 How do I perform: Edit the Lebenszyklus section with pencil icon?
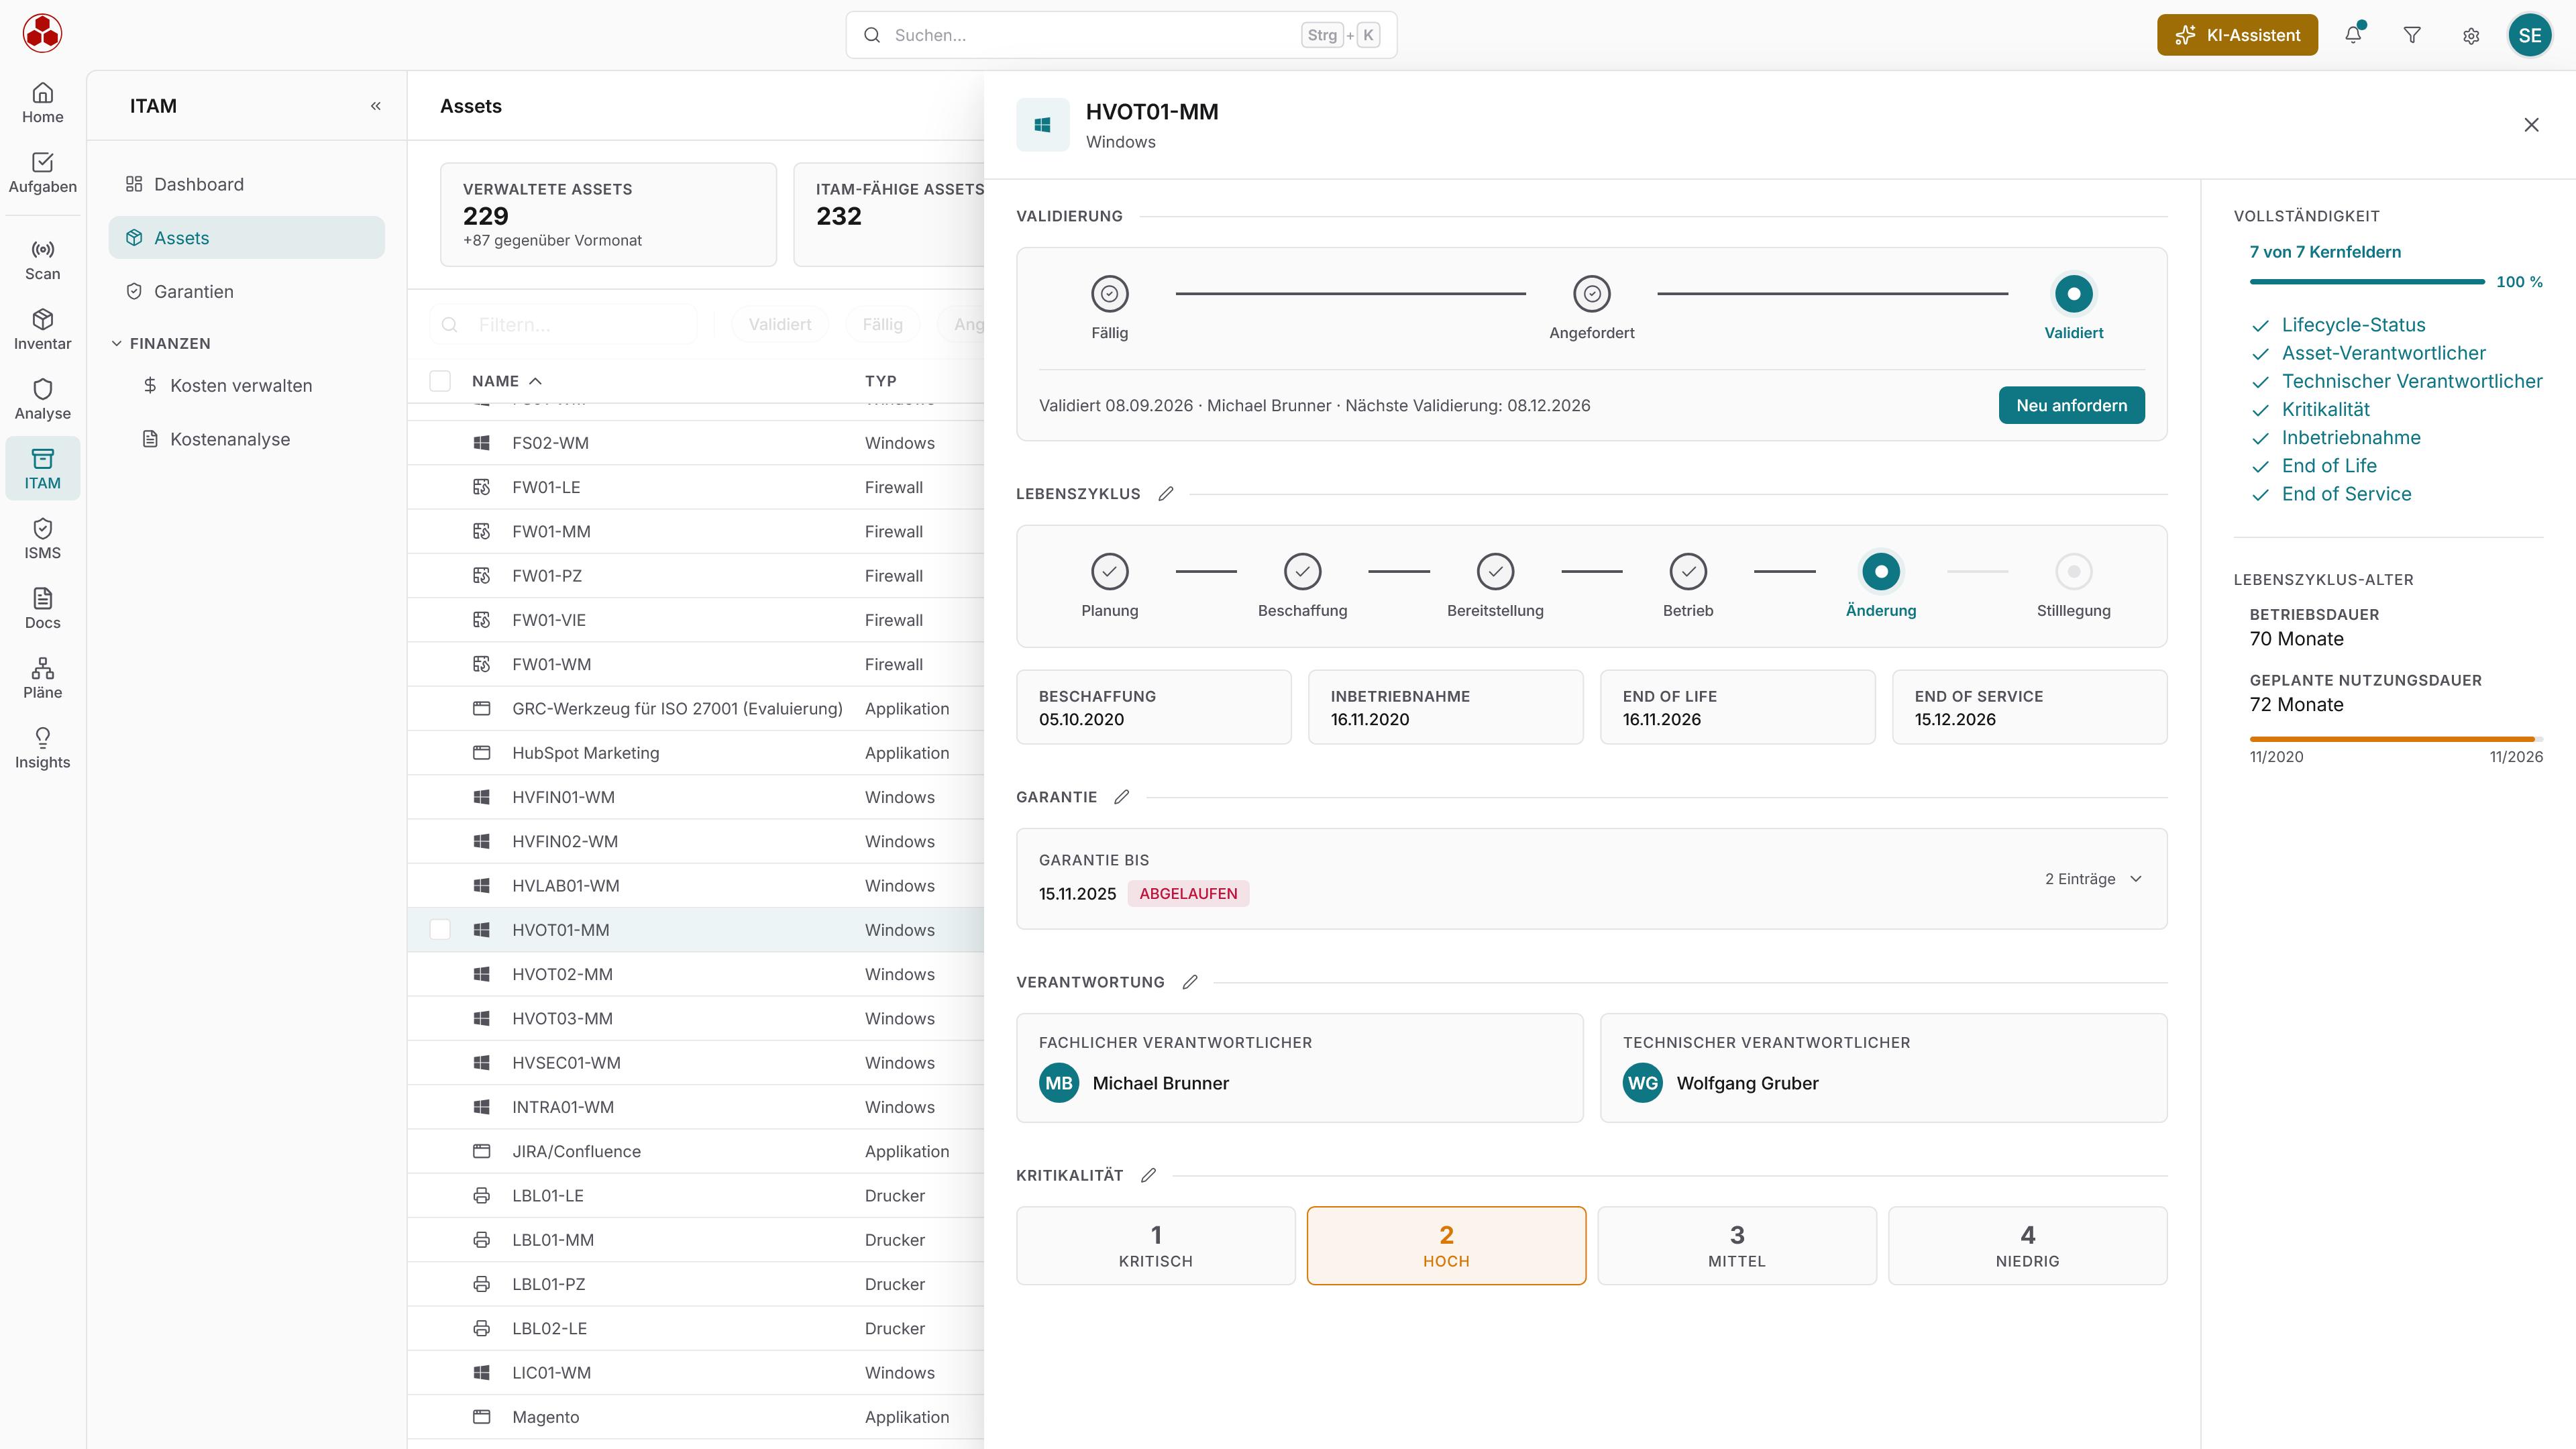coord(1166,494)
